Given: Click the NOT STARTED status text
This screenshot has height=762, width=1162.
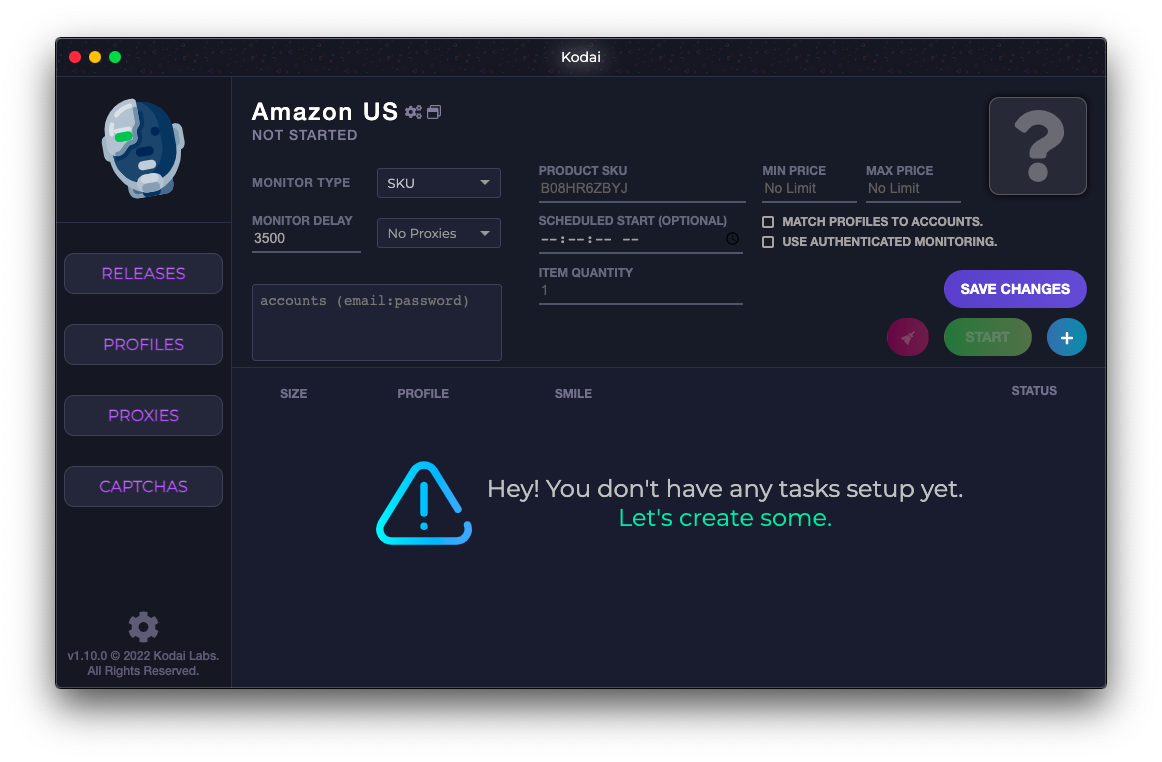Looking at the screenshot, I should [x=305, y=135].
